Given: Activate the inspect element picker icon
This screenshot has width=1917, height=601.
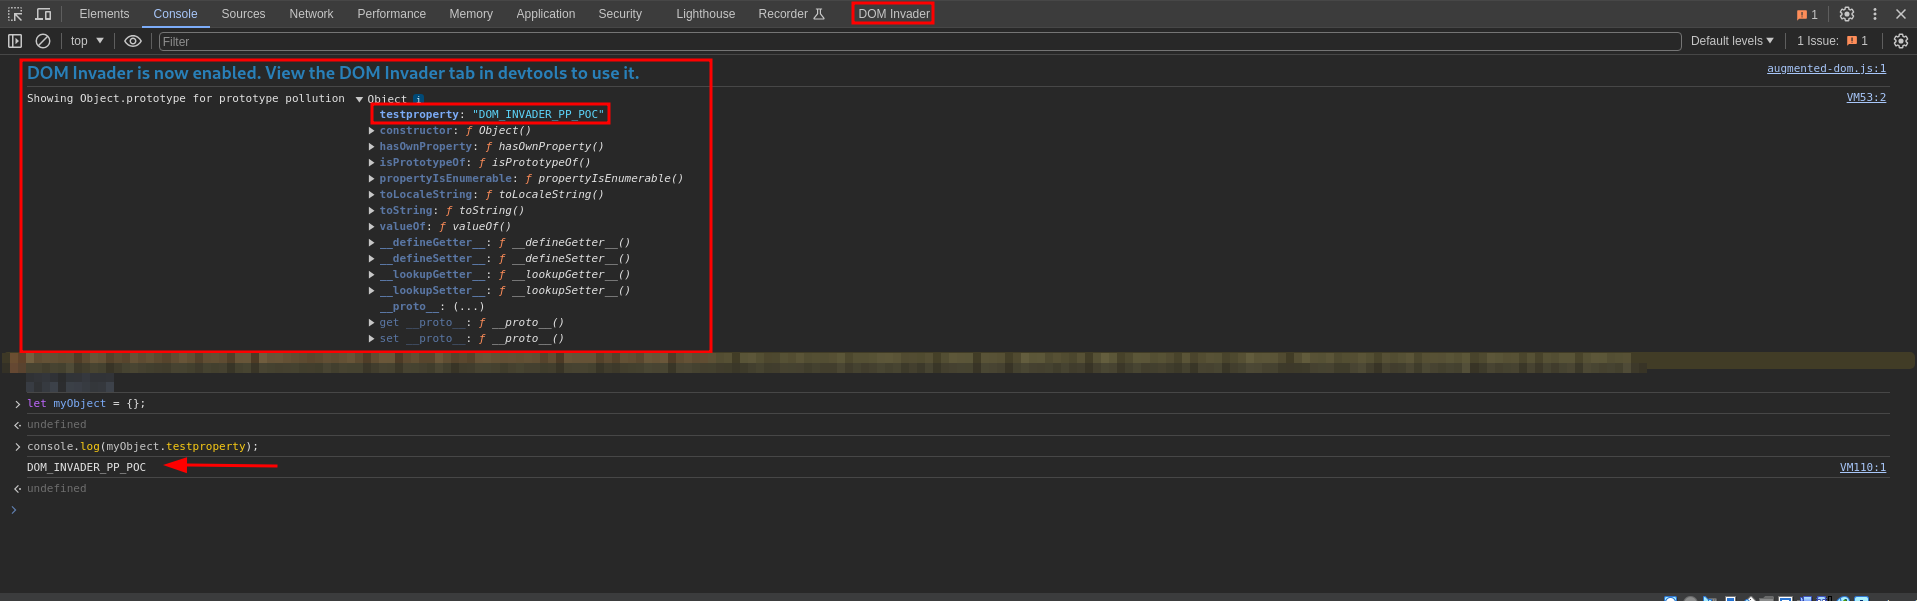Looking at the screenshot, I should 15,14.
